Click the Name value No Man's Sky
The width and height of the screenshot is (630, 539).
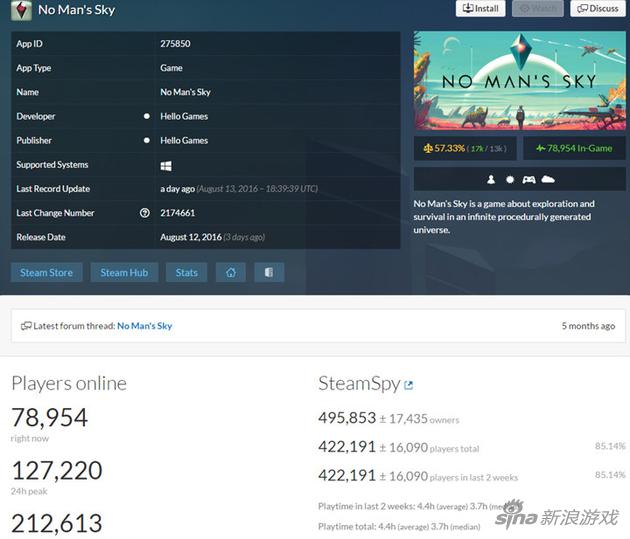coord(185,92)
